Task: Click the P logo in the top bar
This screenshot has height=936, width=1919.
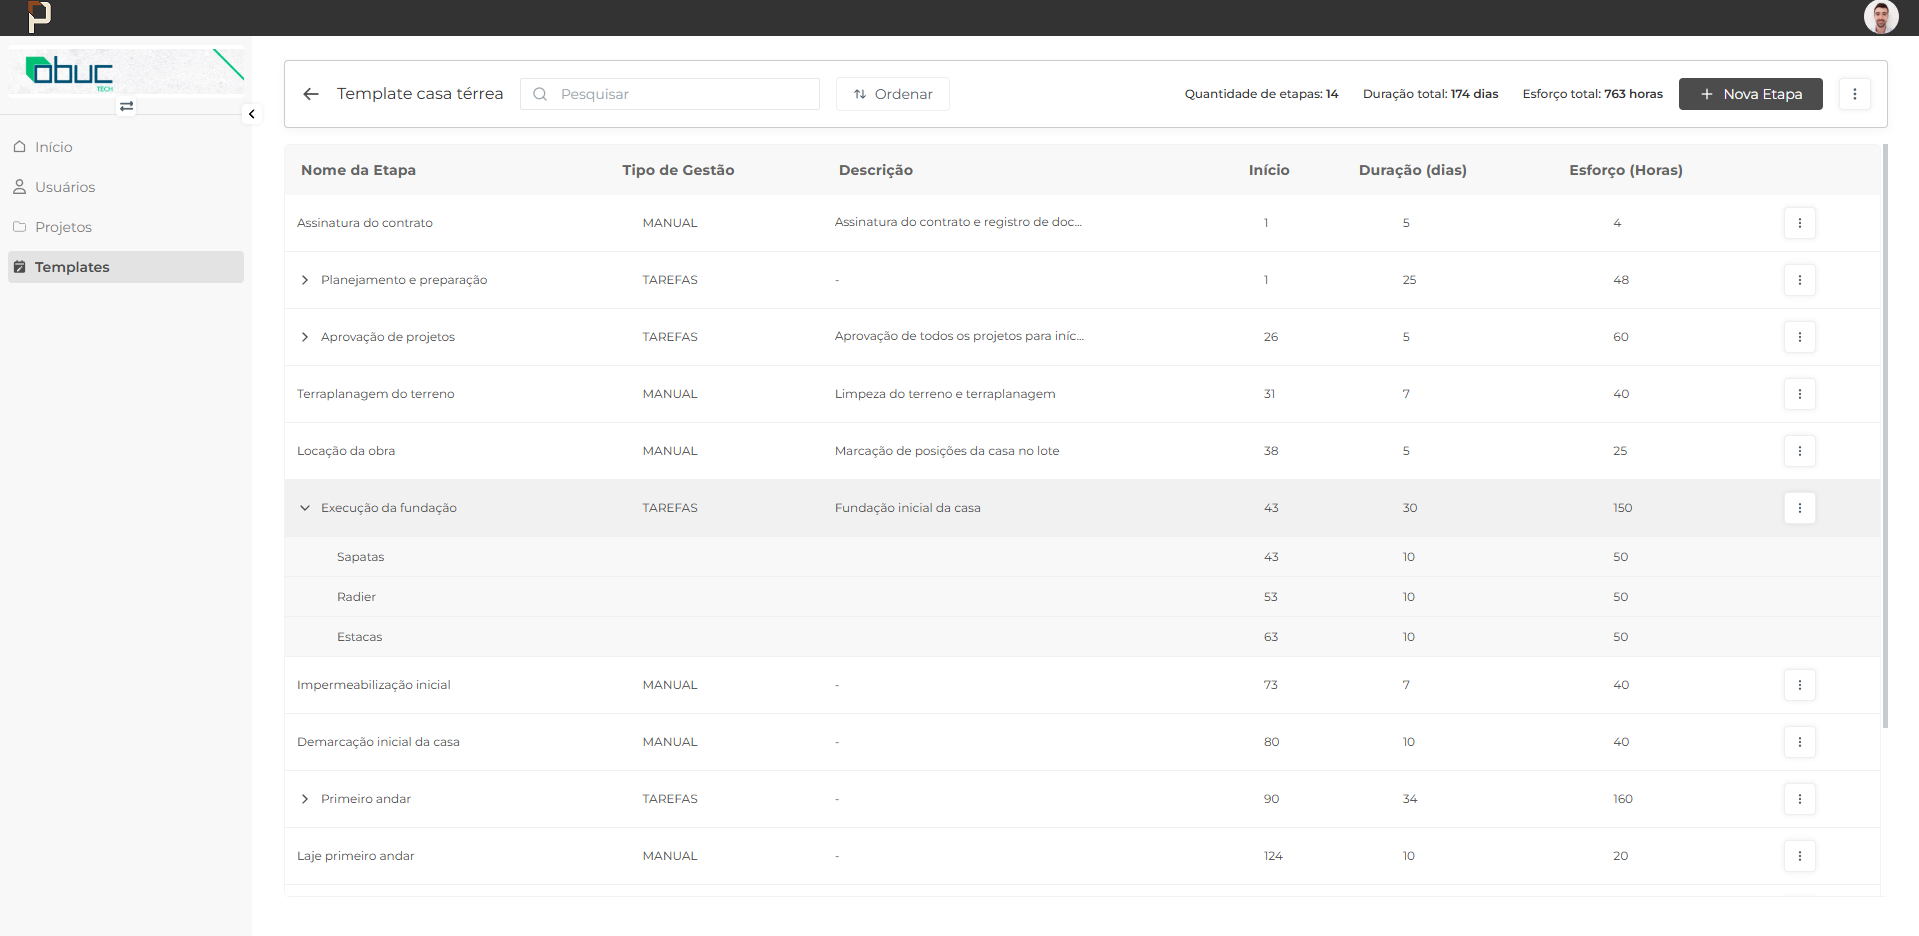Action: (39, 17)
